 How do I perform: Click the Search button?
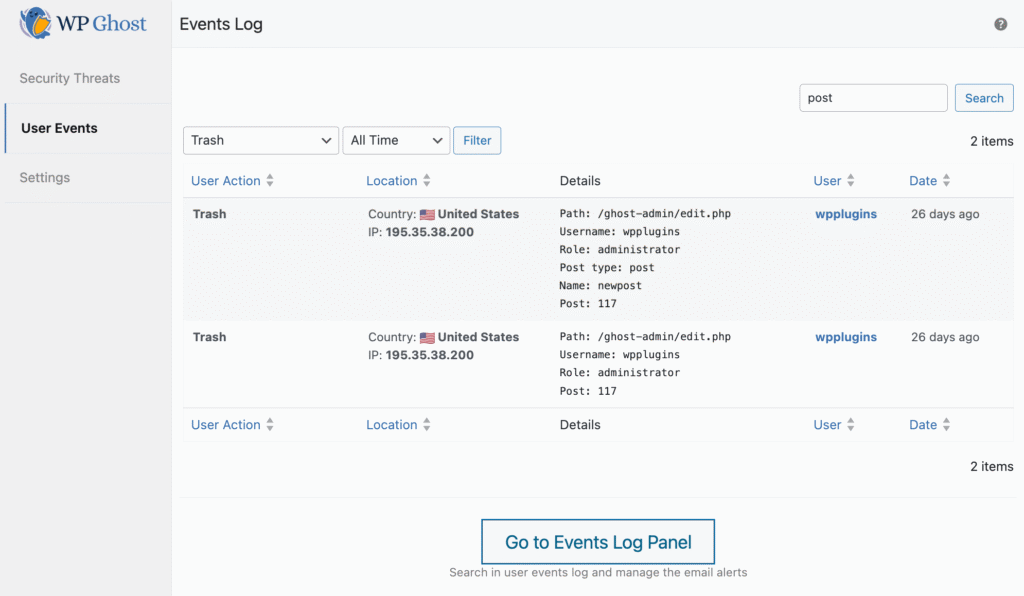pyautogui.click(x=984, y=98)
